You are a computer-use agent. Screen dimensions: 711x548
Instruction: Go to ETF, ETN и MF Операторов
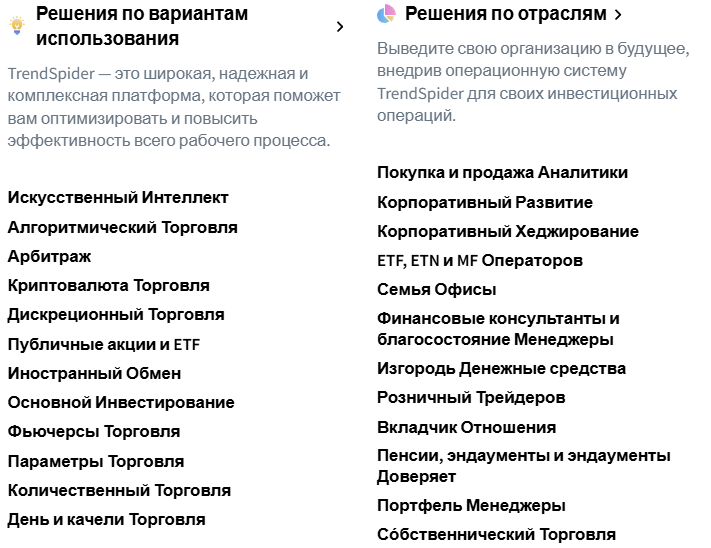479,261
